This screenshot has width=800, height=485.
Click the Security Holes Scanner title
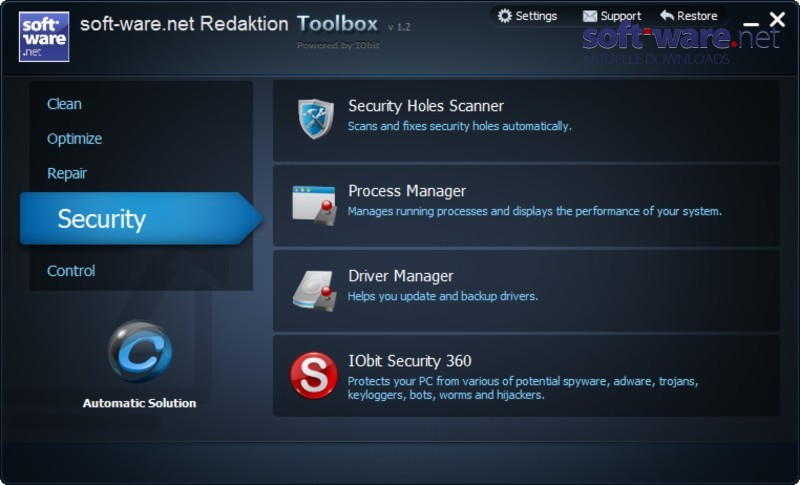(x=426, y=106)
